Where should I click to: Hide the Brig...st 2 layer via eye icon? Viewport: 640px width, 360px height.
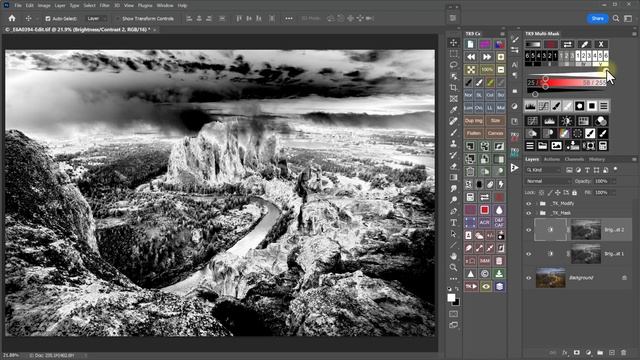coord(529,230)
